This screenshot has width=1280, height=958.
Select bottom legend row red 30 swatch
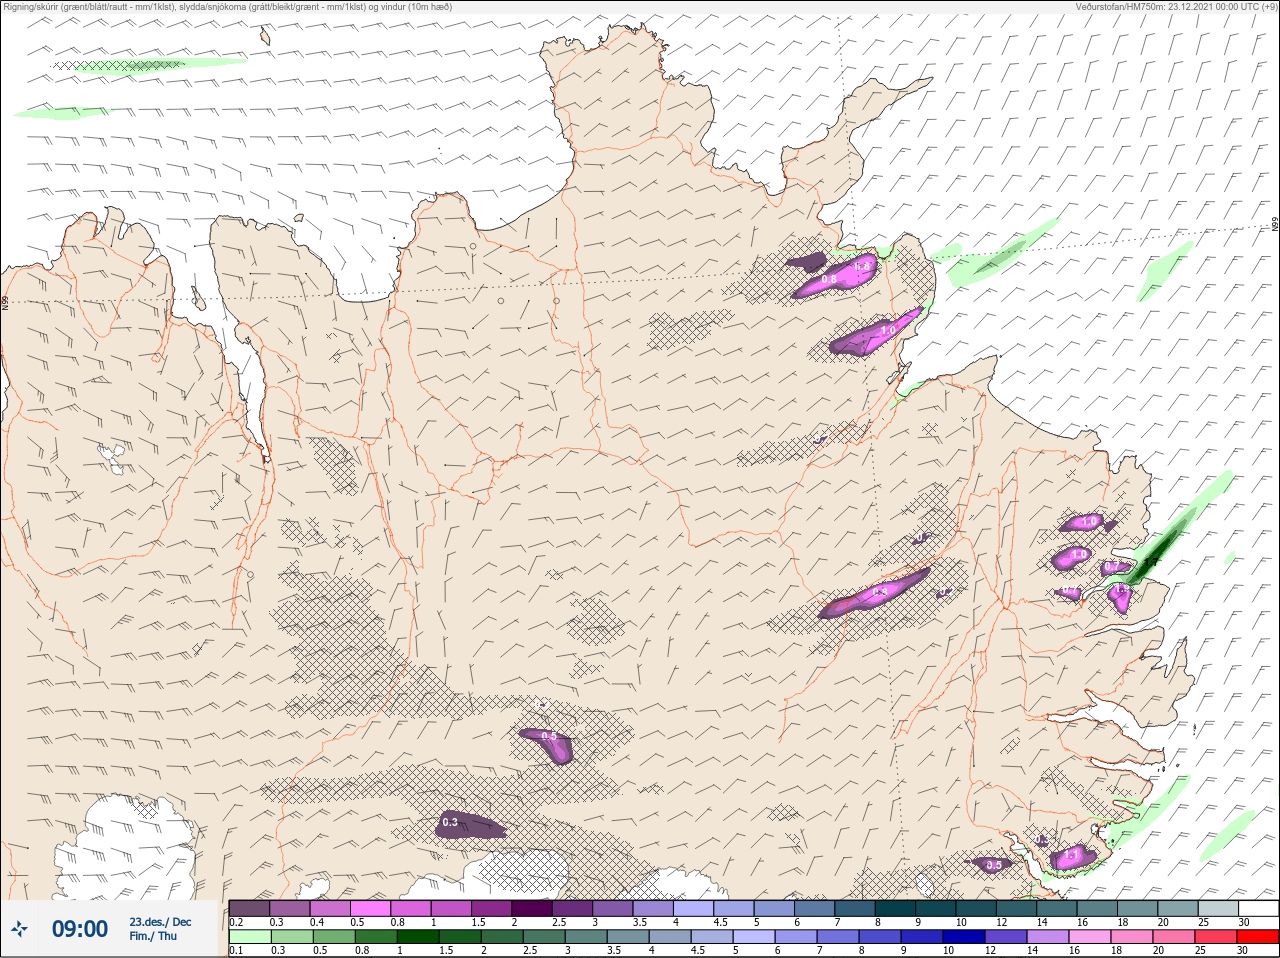click(1258, 937)
